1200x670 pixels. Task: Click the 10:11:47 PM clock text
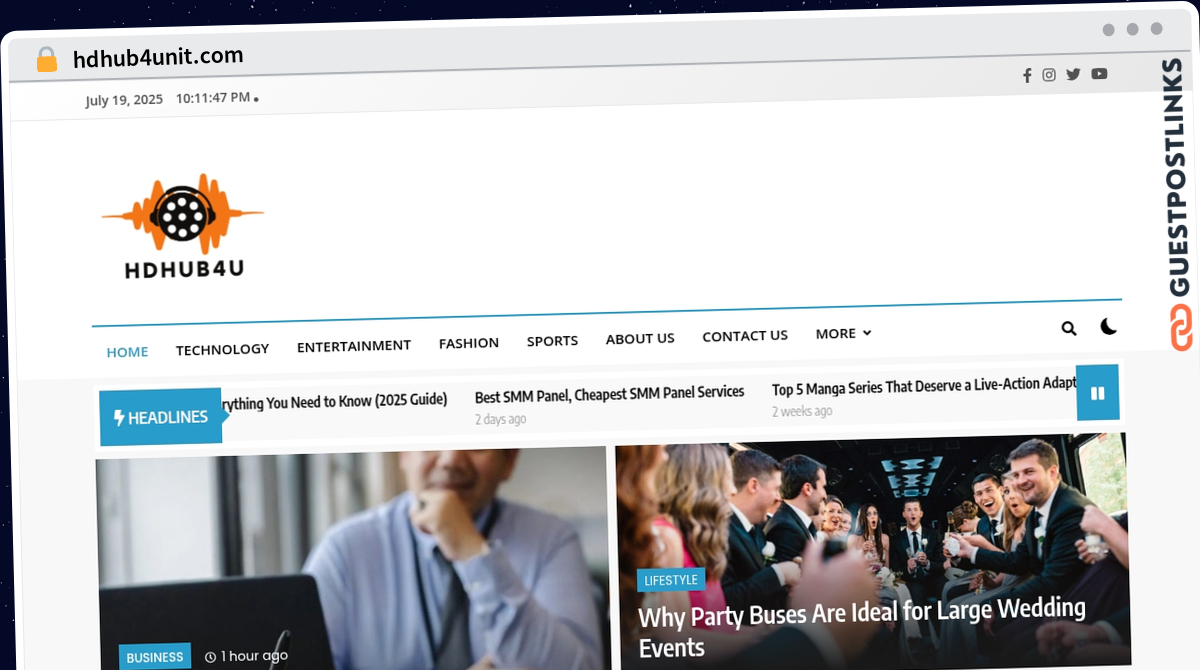[x=213, y=98]
